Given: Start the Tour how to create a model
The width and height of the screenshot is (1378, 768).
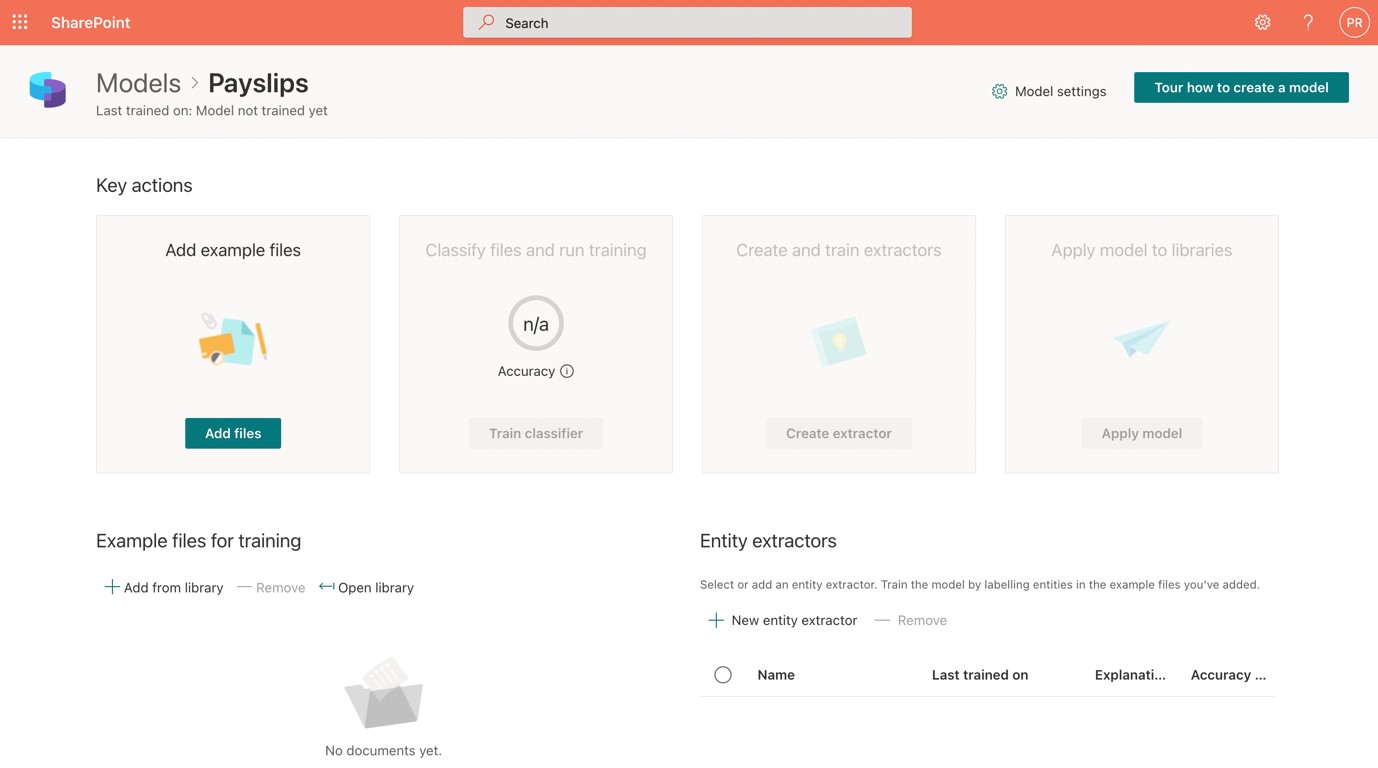Looking at the screenshot, I should coord(1240,87).
